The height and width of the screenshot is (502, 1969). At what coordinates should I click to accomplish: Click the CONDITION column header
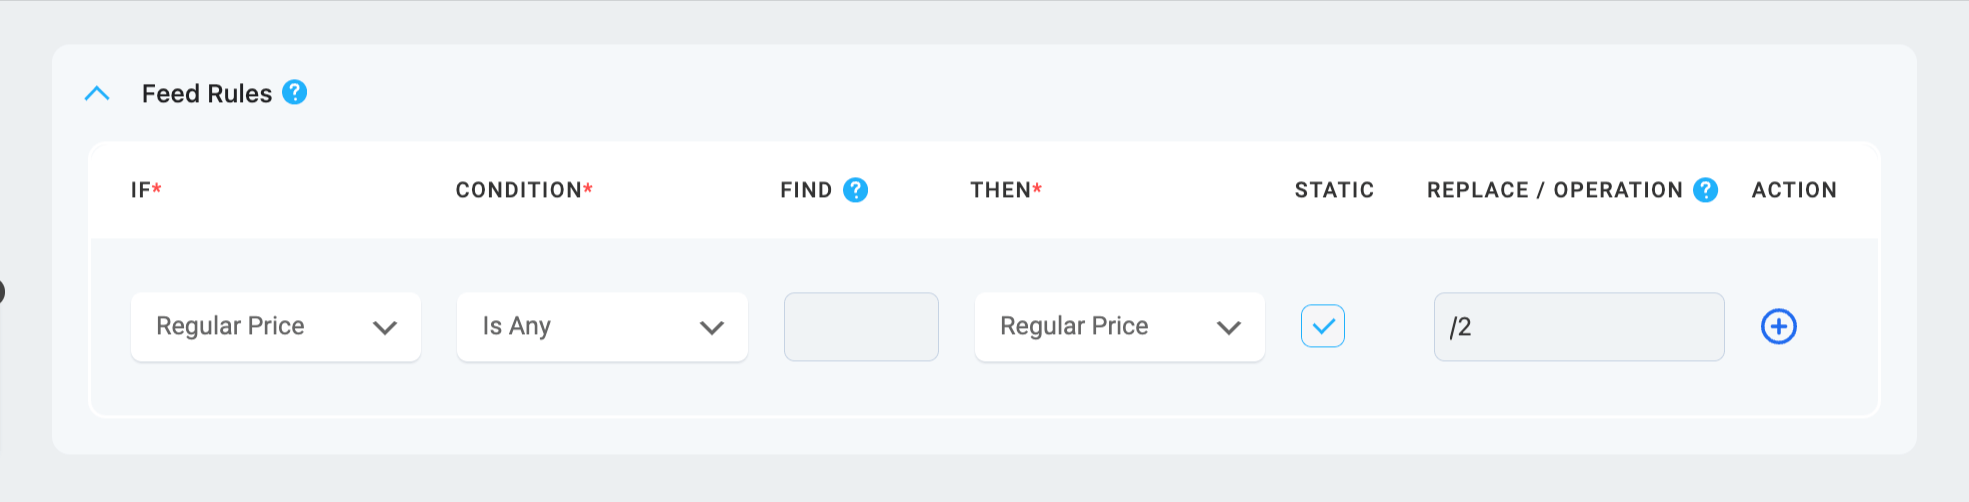coord(524,190)
